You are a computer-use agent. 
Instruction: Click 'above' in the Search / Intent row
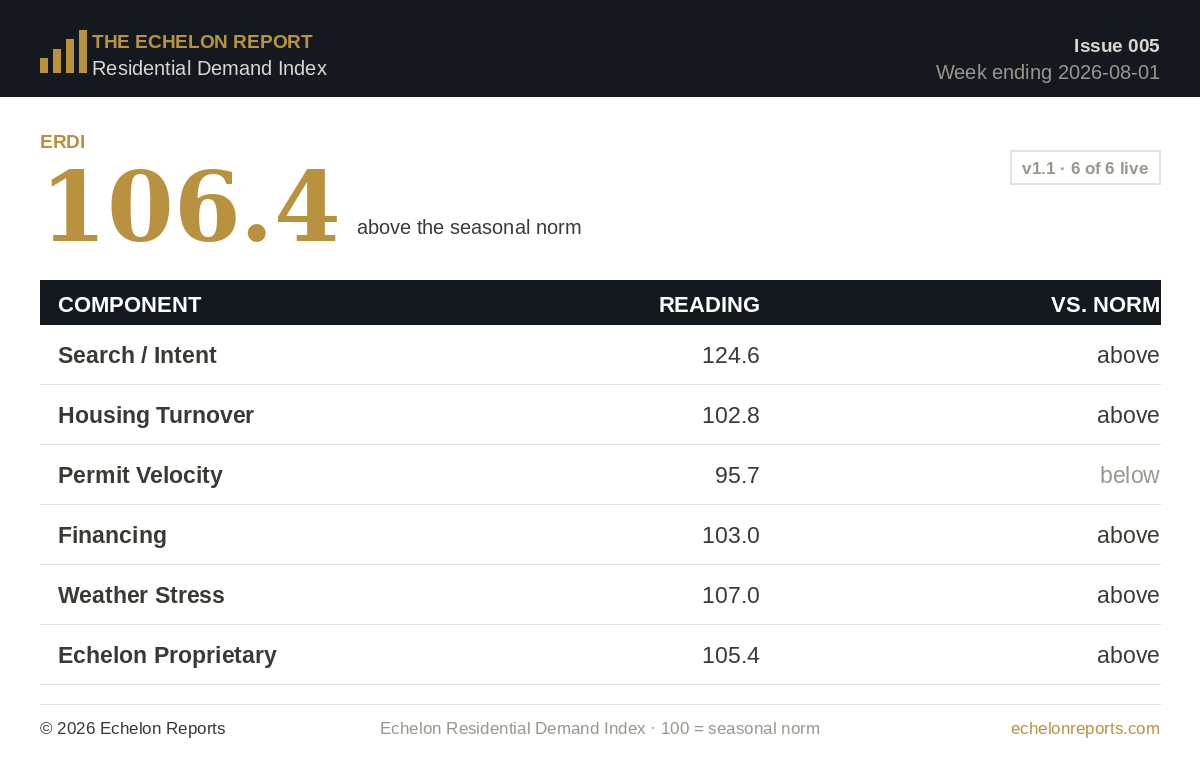tap(1128, 355)
